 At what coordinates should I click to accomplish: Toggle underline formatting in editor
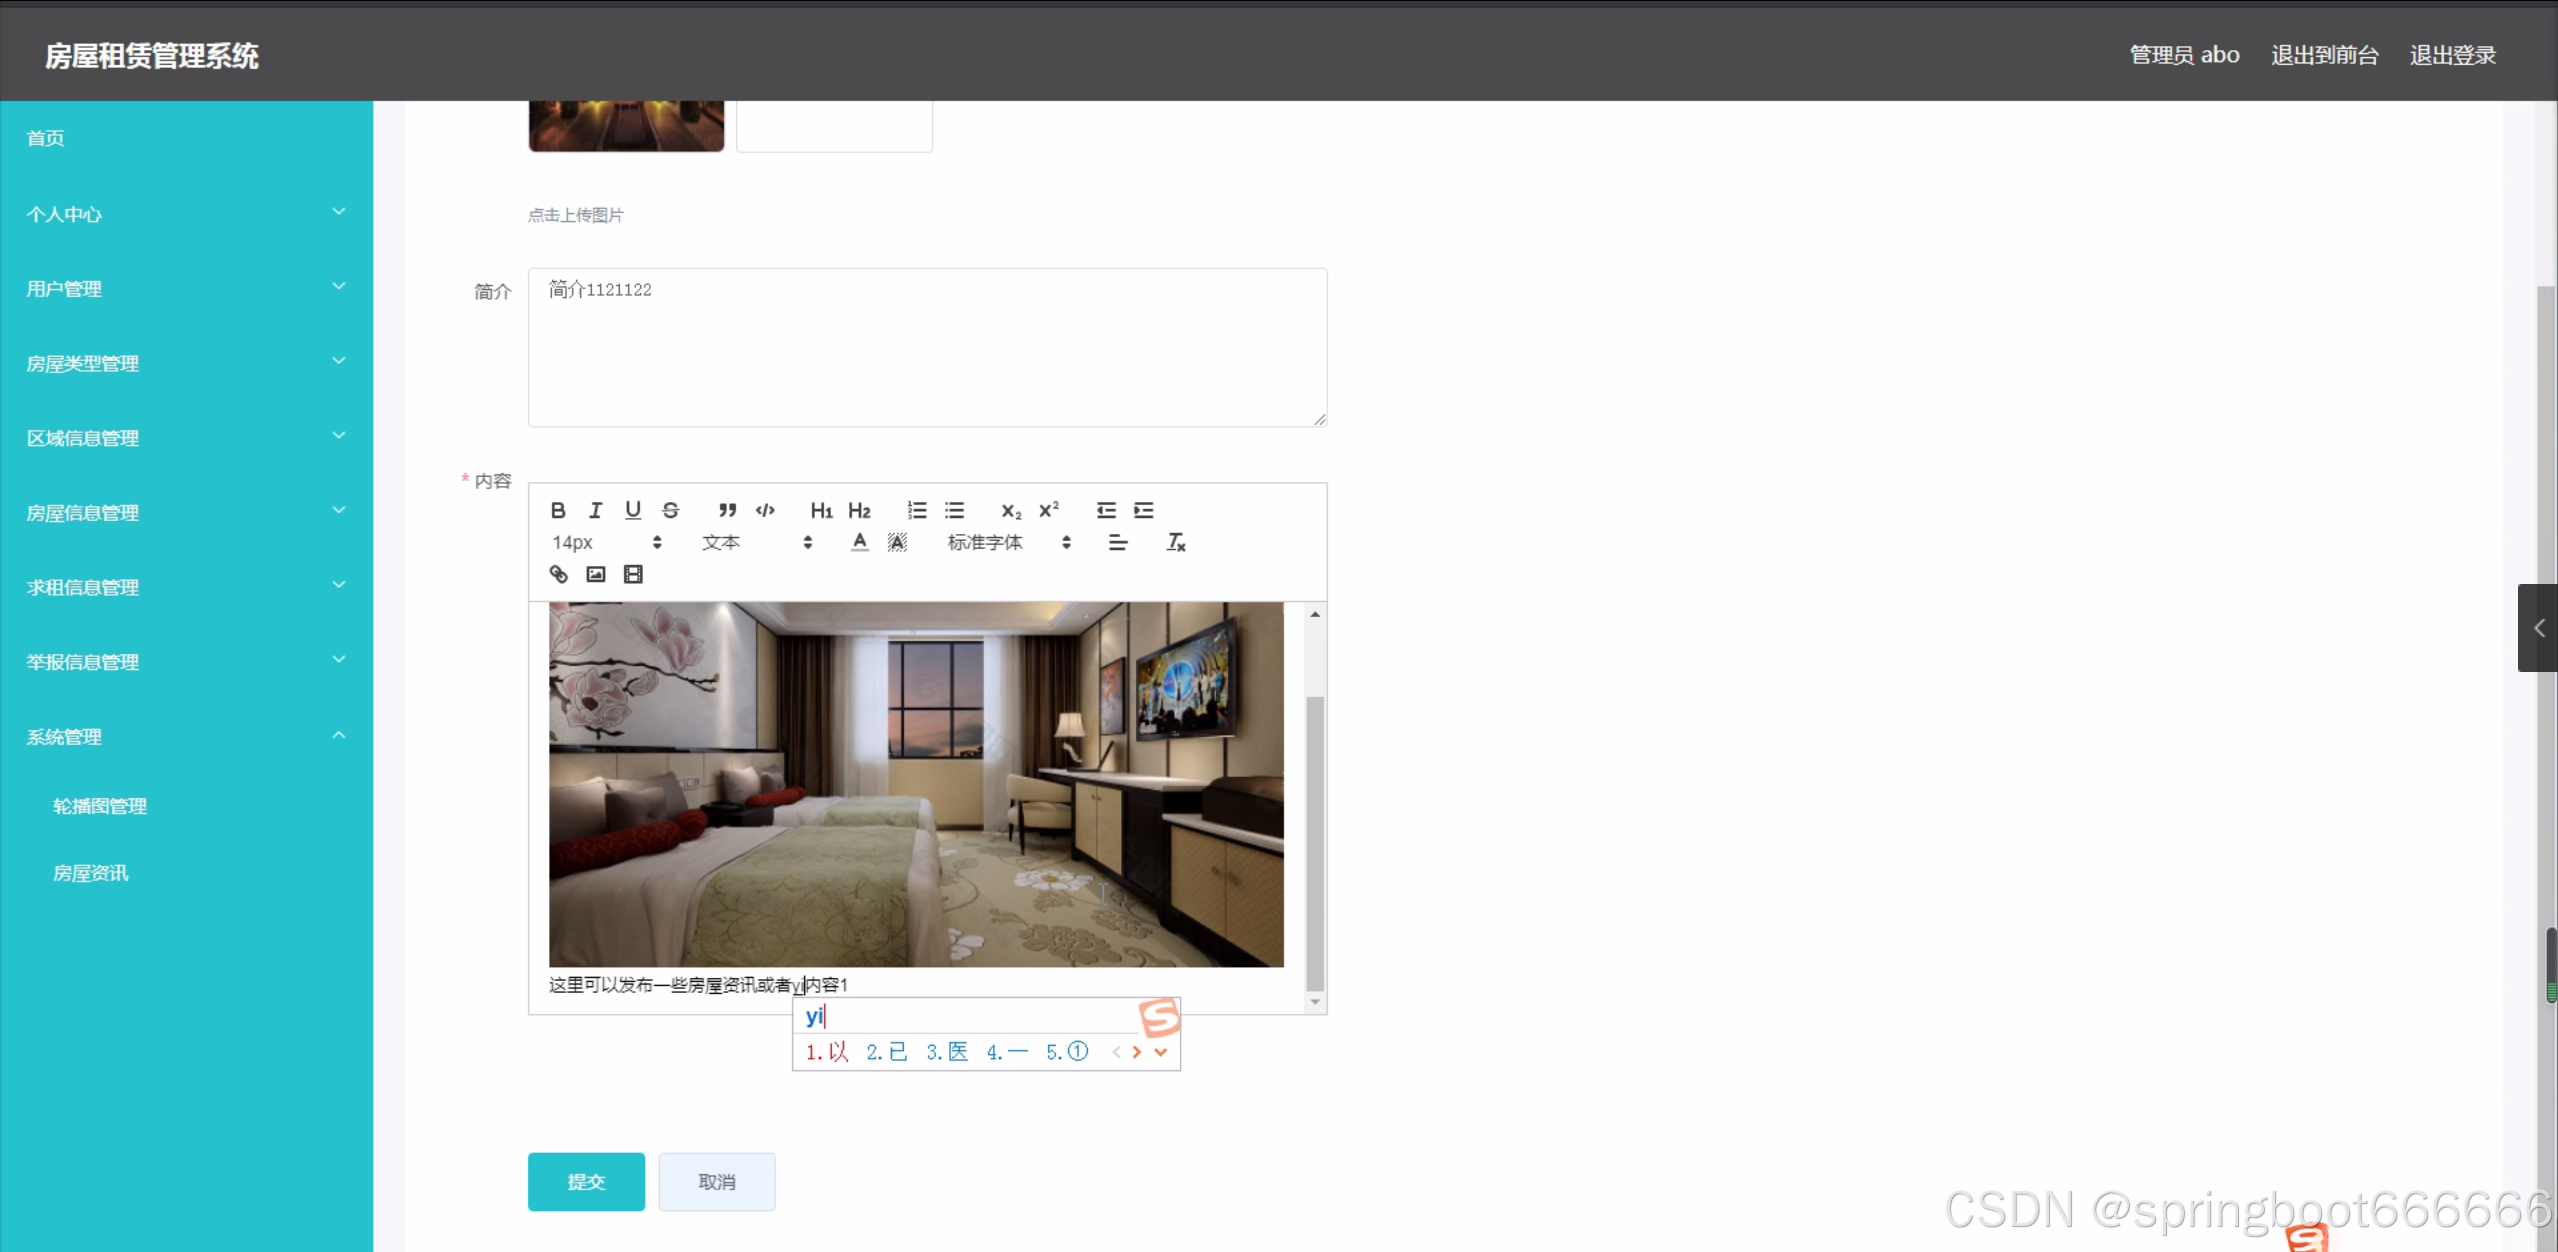pyautogui.click(x=633, y=510)
